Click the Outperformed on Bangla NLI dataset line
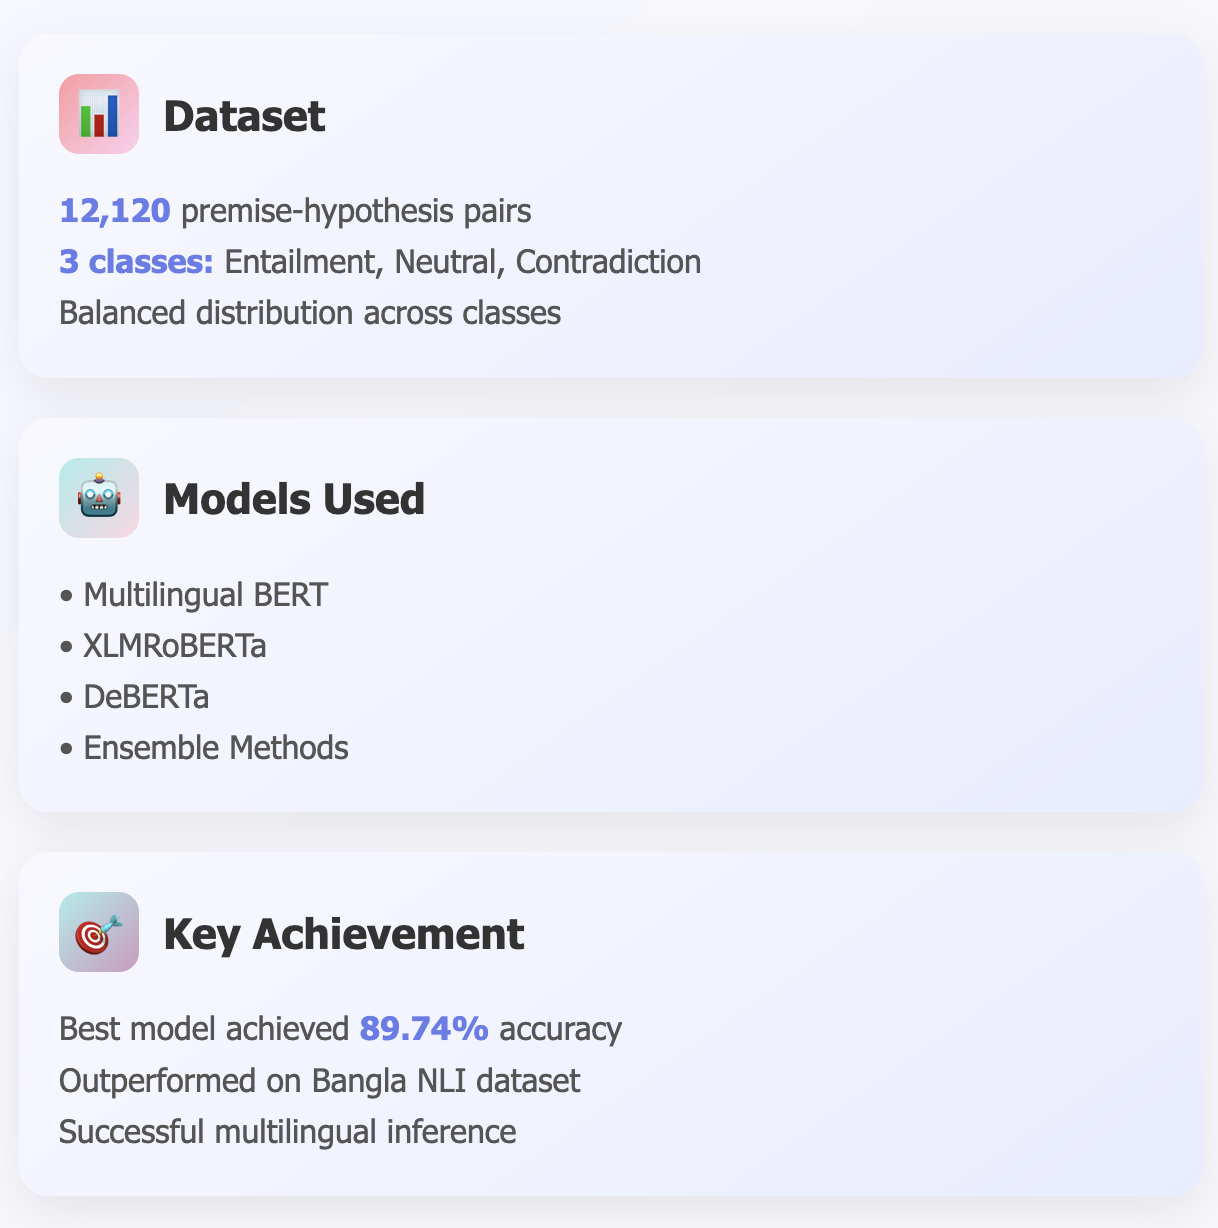 click(320, 1081)
